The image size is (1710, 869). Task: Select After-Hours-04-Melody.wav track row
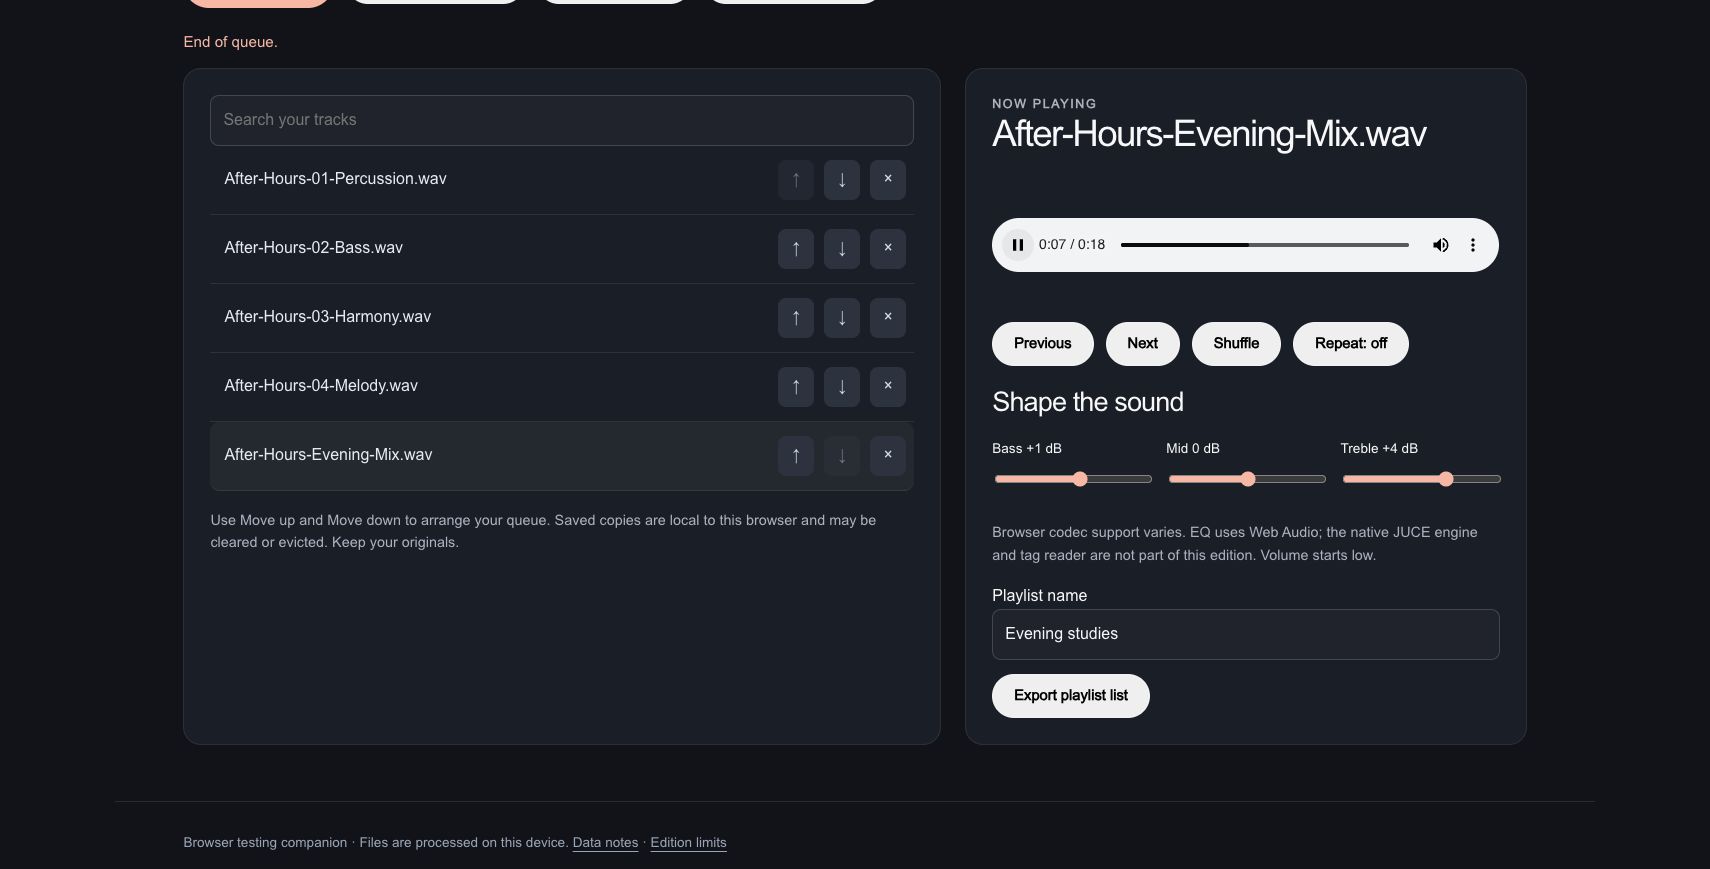[562, 387]
